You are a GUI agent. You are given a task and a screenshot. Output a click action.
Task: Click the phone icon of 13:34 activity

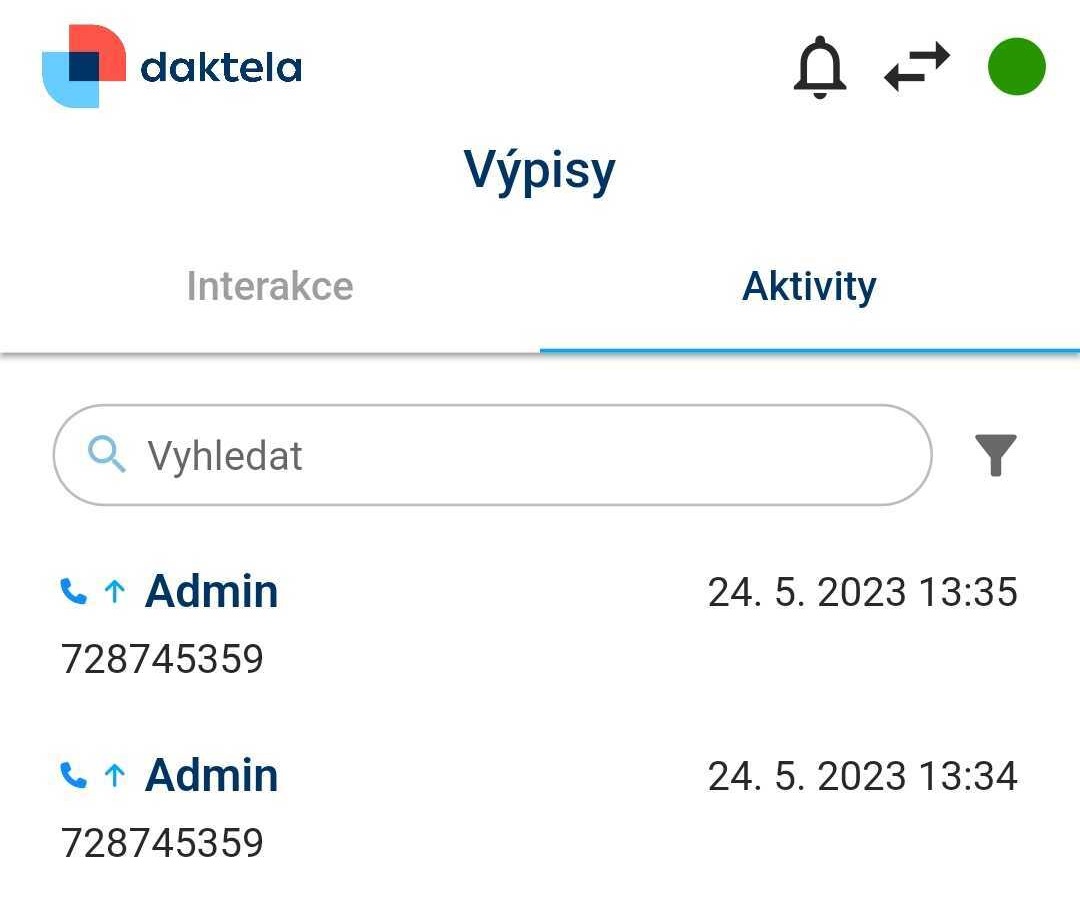point(73,776)
